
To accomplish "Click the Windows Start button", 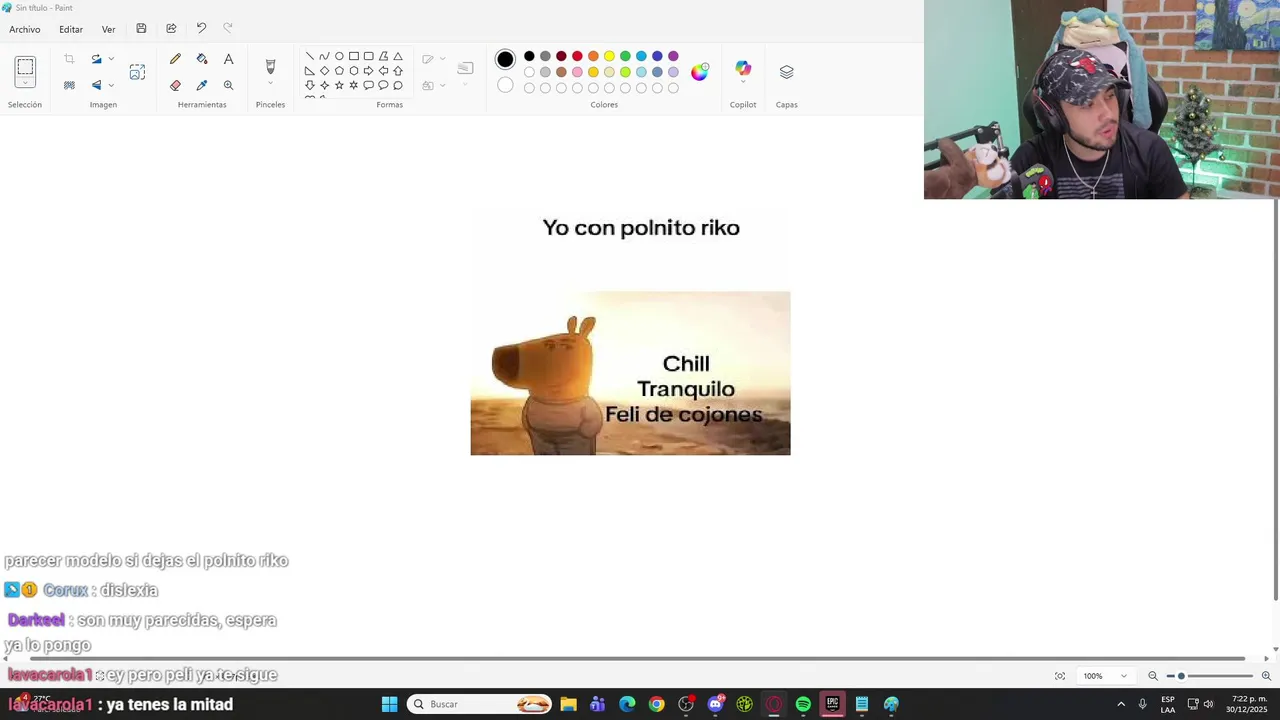I will tap(389, 704).
